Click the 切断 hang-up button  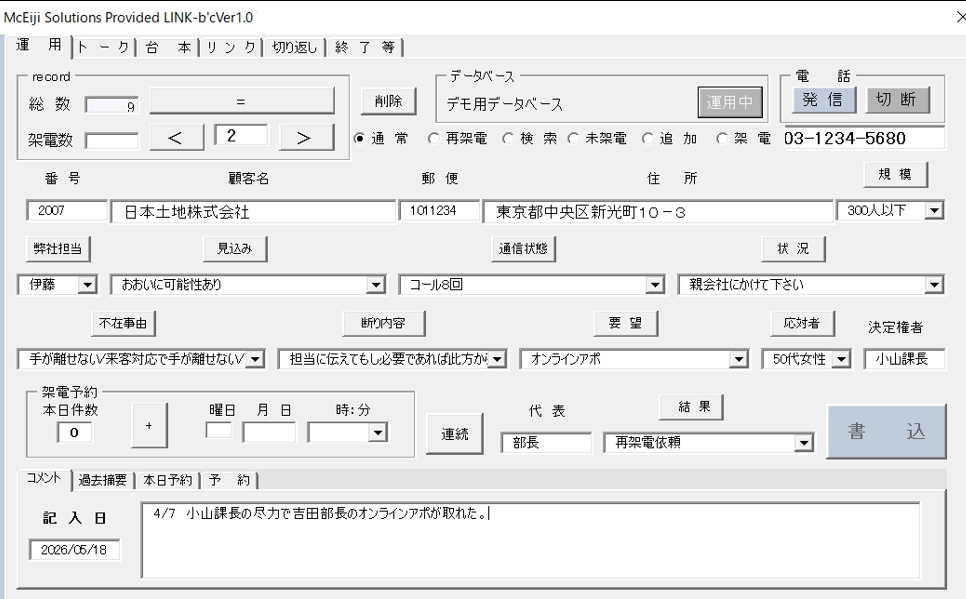[898, 99]
